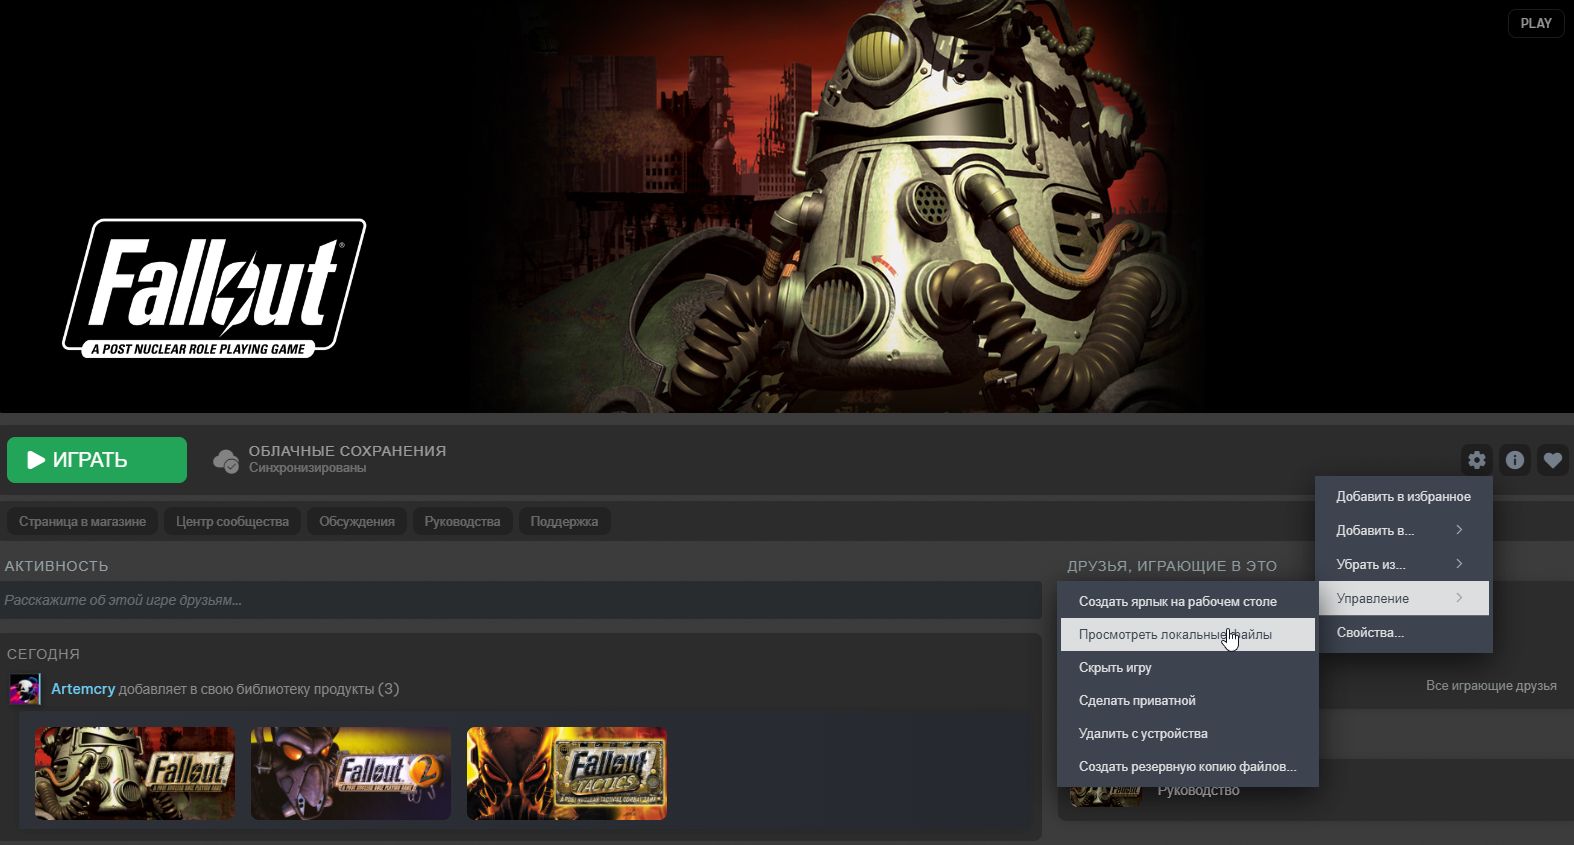Choose 'Скрыть игру' in submenu
Image resolution: width=1574 pixels, height=845 pixels.
click(x=1188, y=667)
